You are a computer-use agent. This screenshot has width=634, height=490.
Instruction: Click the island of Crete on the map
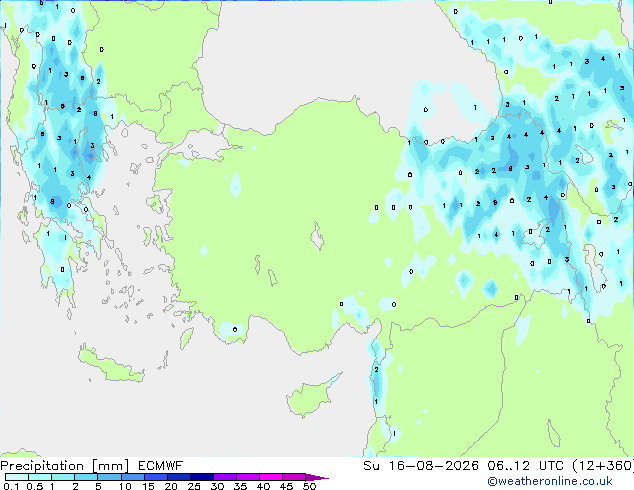coord(110,366)
